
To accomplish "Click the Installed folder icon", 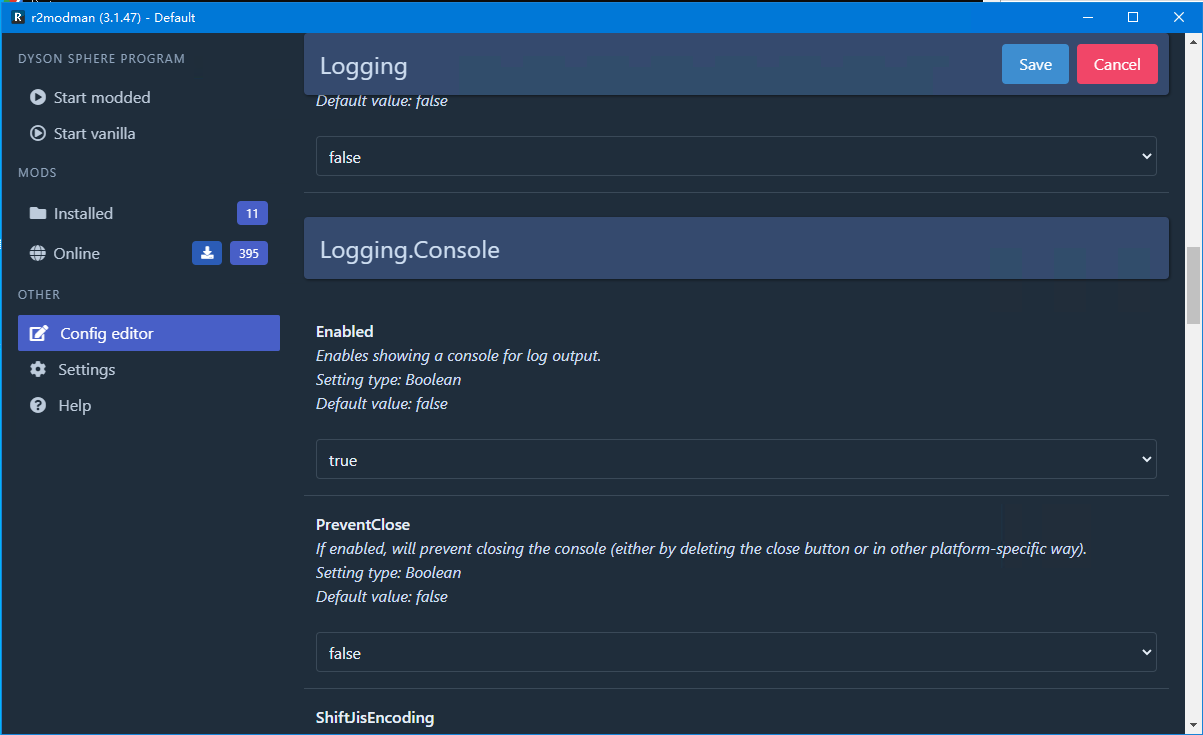I will click(x=38, y=213).
